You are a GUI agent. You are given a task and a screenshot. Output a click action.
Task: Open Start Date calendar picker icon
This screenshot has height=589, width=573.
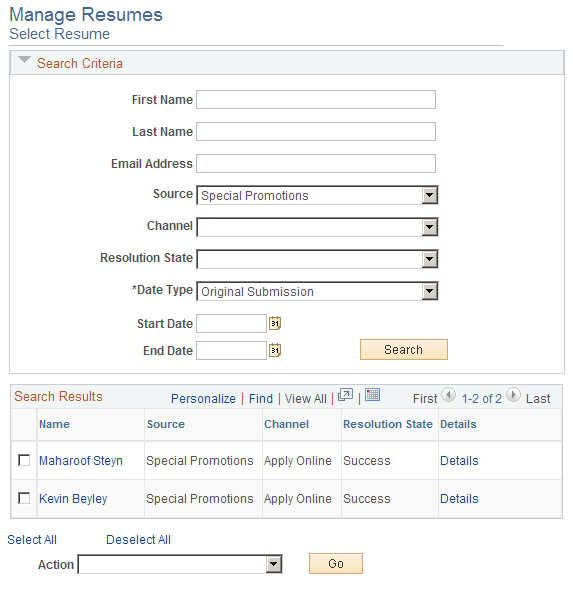pos(275,323)
